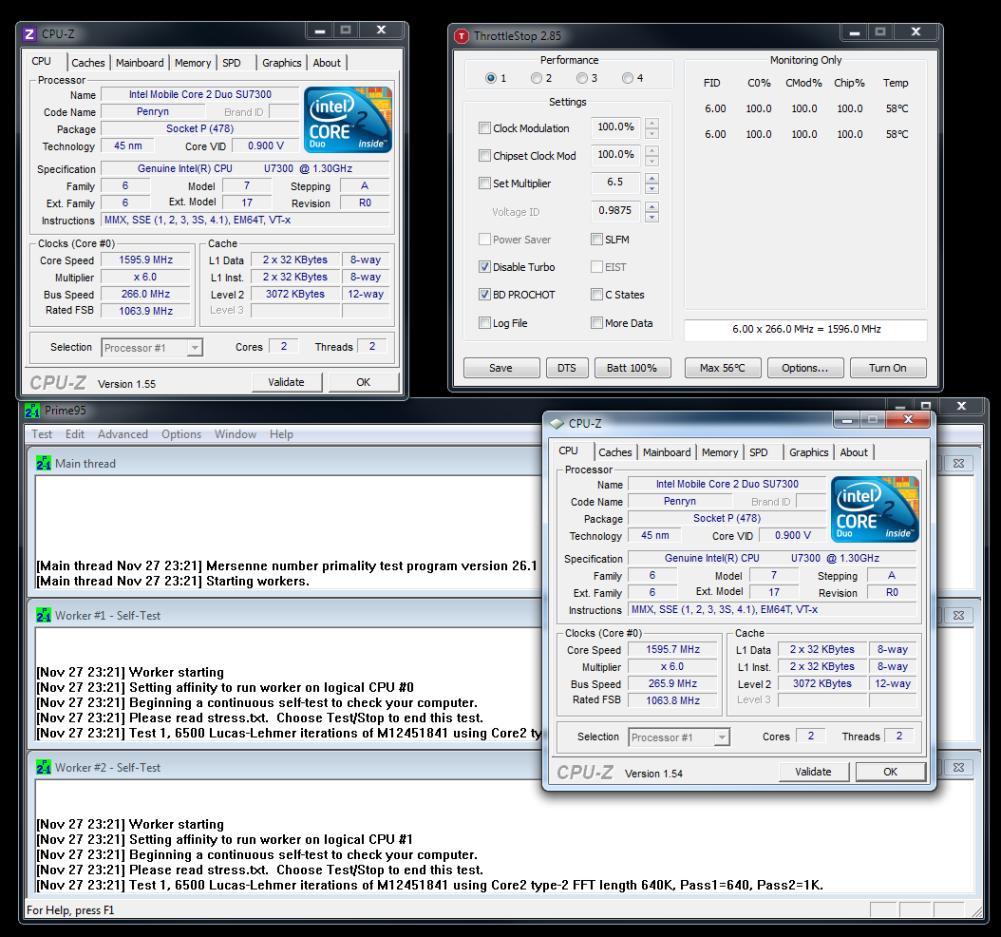This screenshot has height=937, width=1001.
Task: Click Bus Speed '265.9 MHz' in CPU-Z 1.54
Action: [673, 684]
